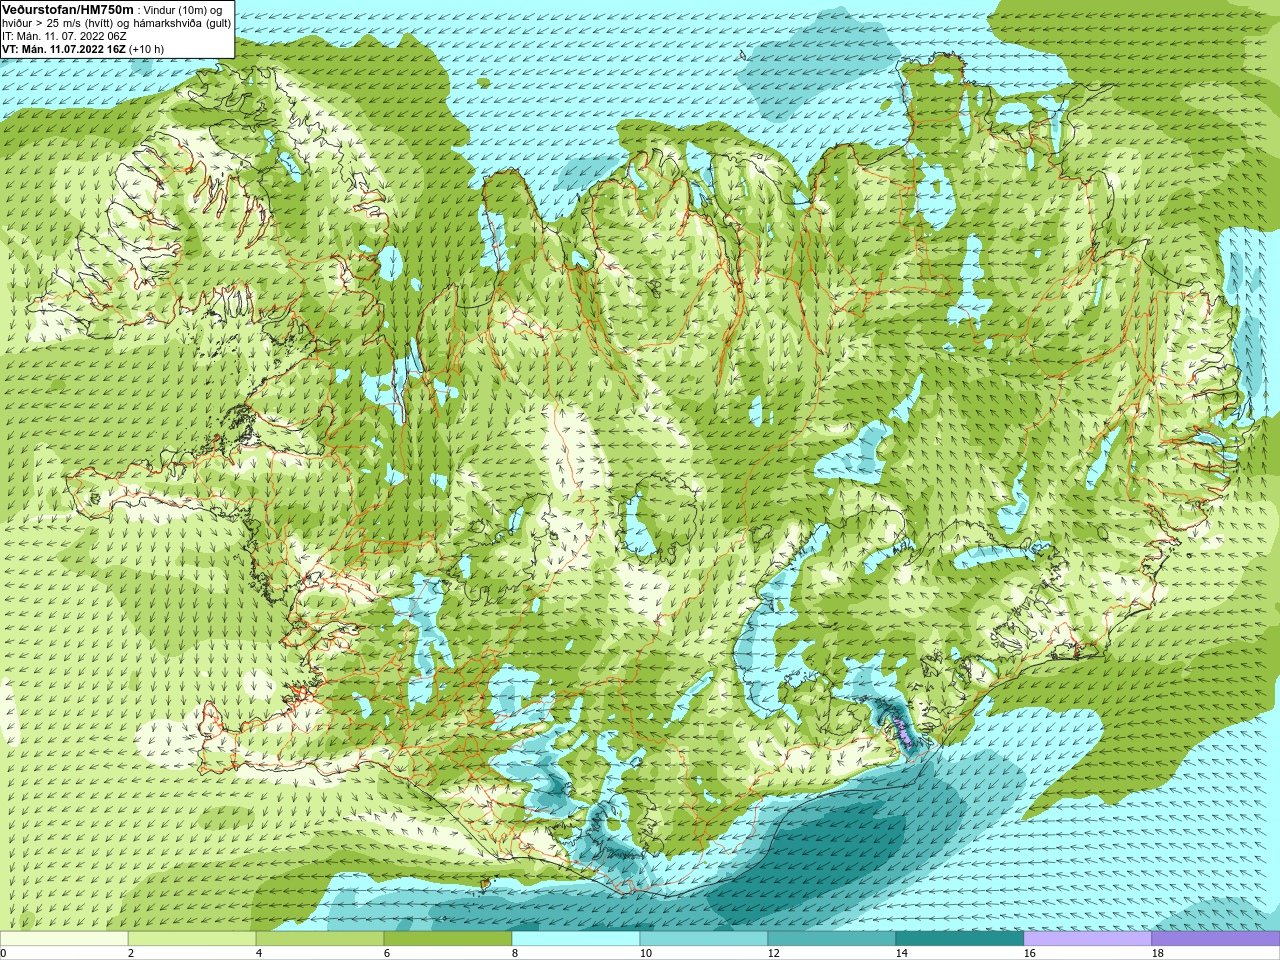
Task: Click the legend label '8'
Action: tap(514, 953)
